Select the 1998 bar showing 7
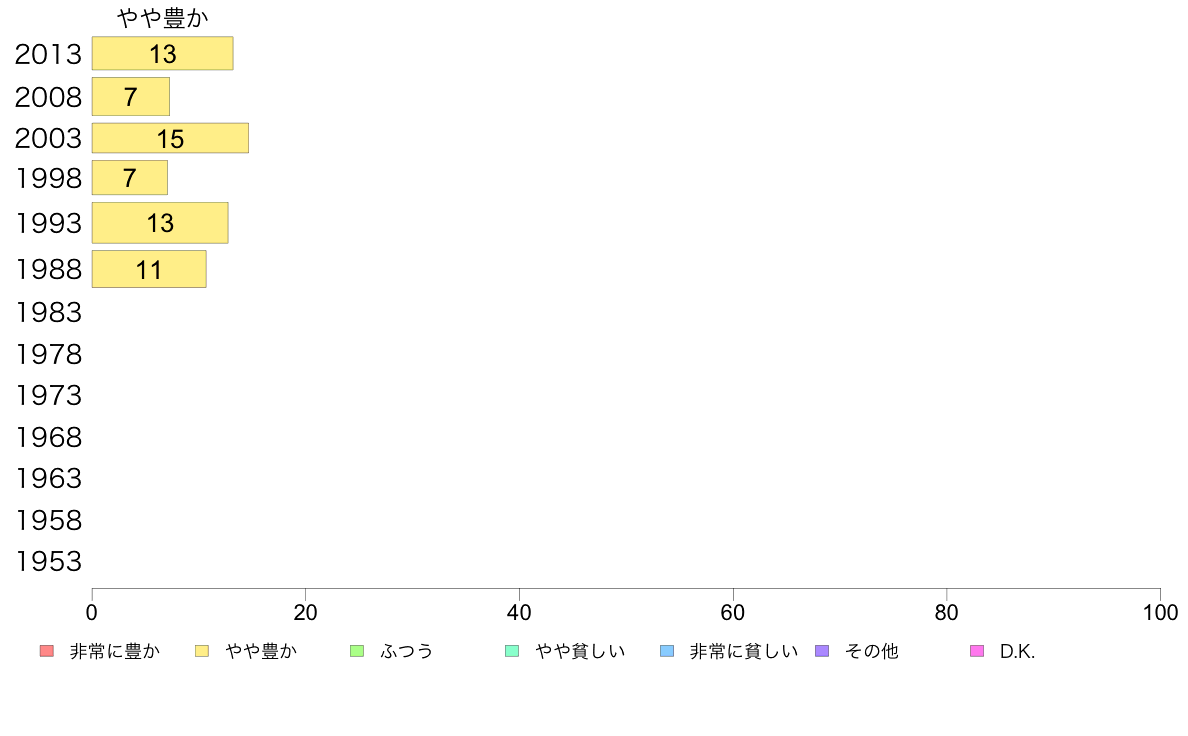Viewport: 1188px width, 736px height. pyautogui.click(x=130, y=177)
